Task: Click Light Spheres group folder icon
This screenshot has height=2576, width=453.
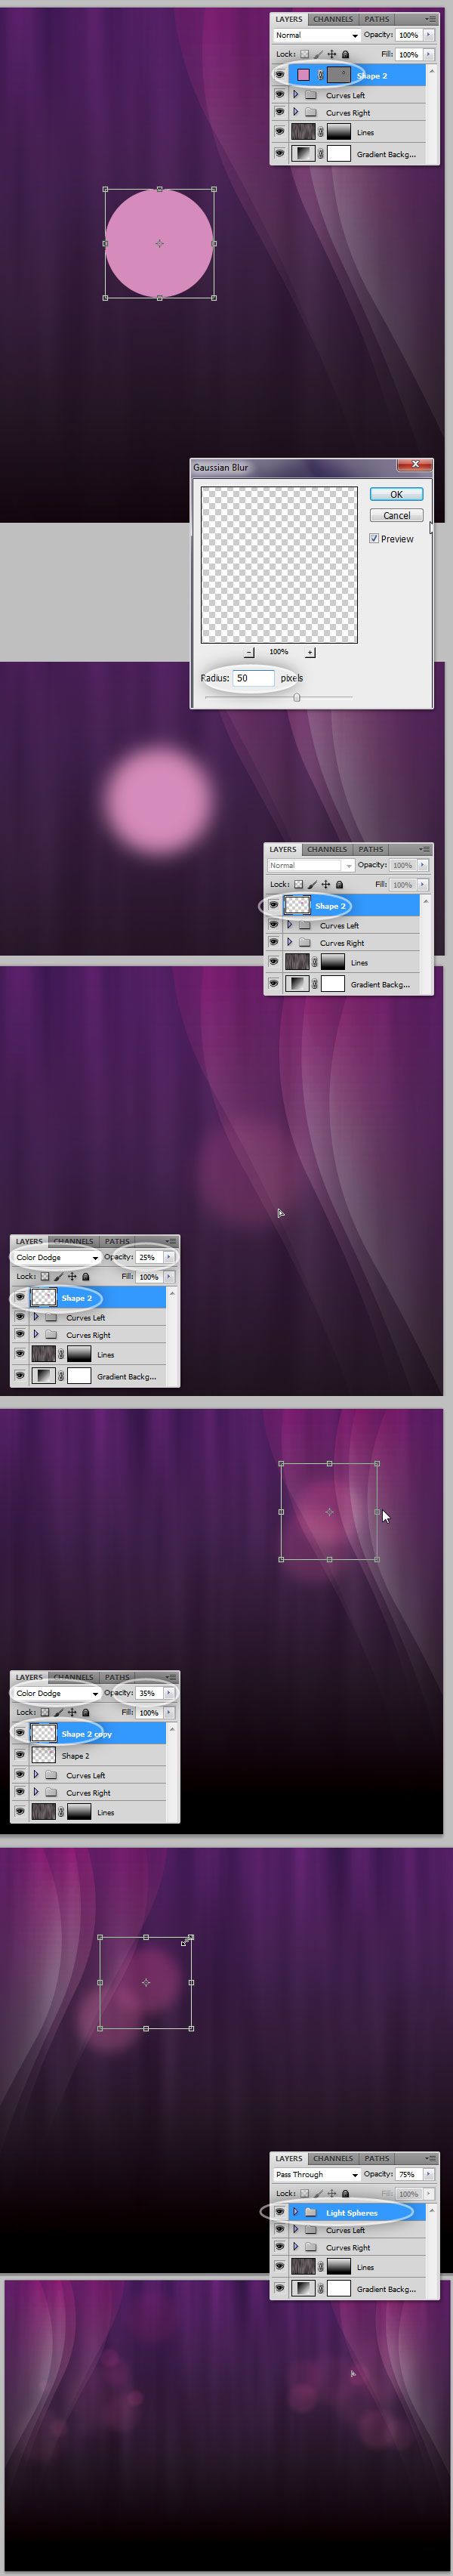Action: (310, 2212)
